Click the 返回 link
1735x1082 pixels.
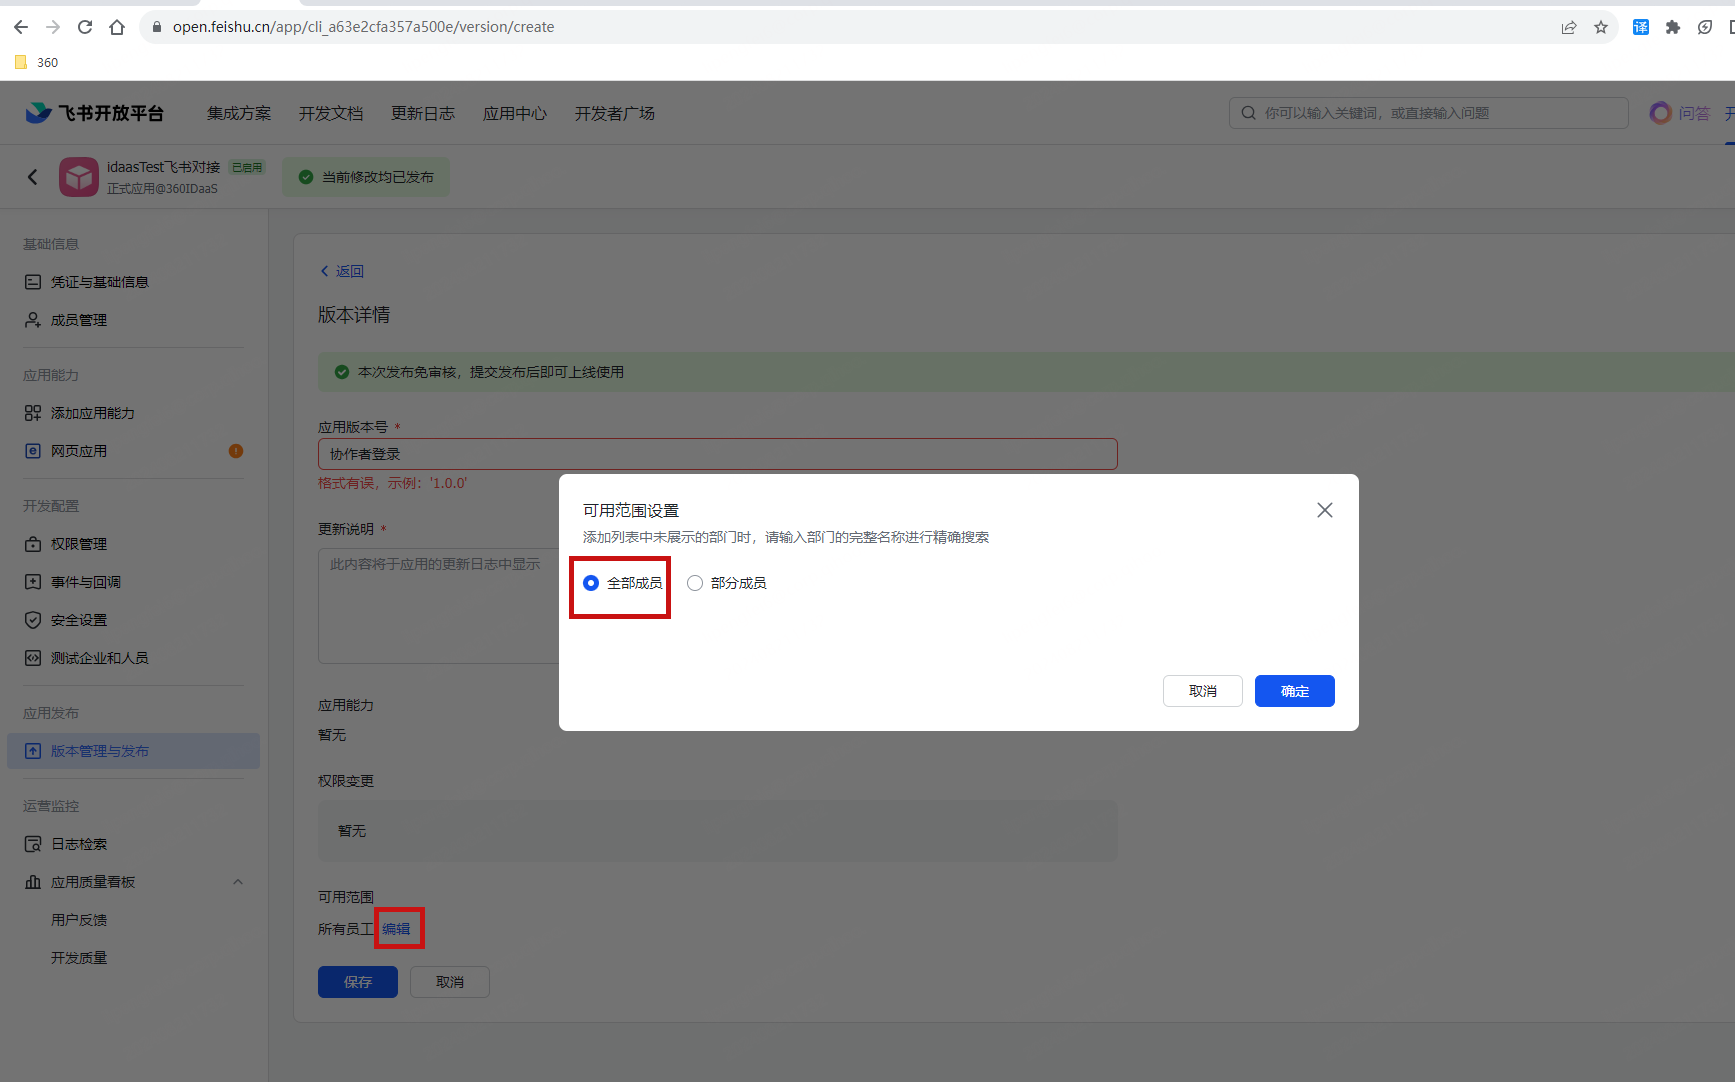(x=342, y=271)
